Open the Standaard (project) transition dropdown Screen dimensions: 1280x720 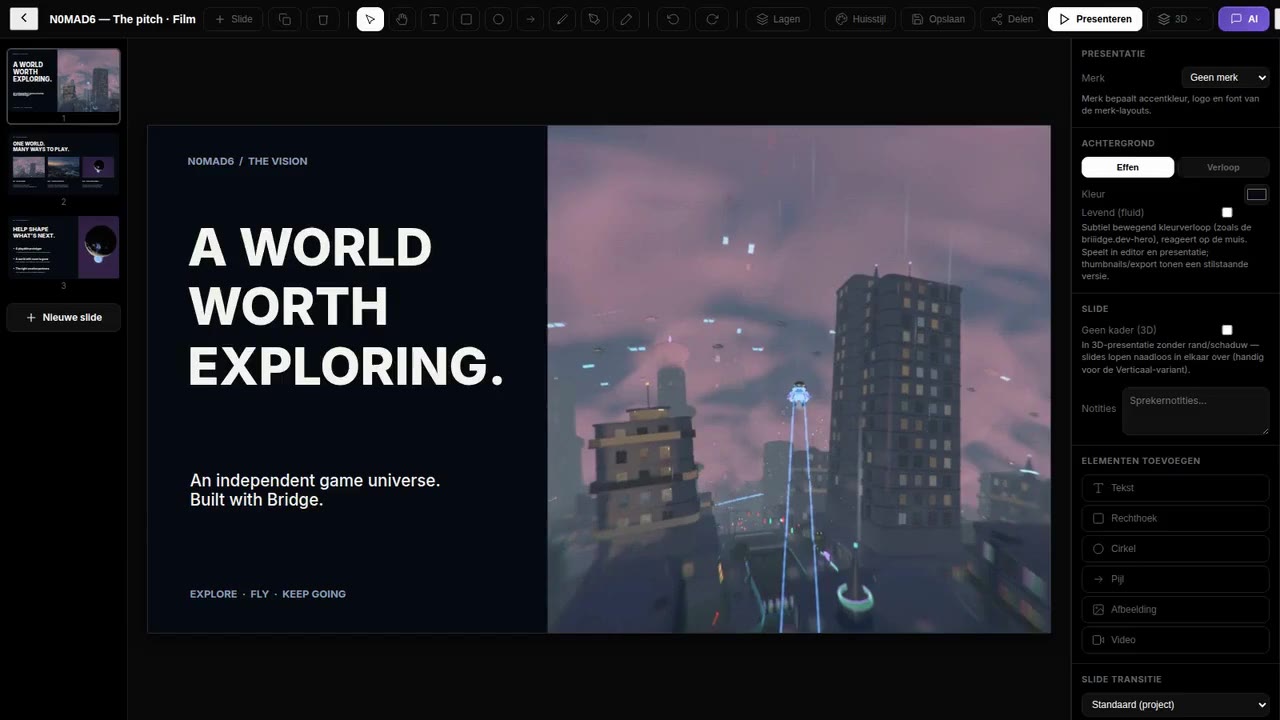(x=1175, y=705)
